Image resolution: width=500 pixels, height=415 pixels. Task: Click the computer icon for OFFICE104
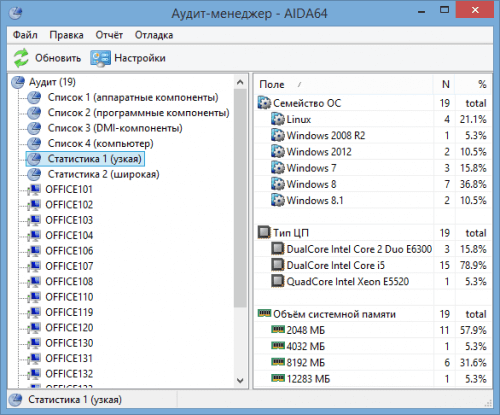(34, 236)
